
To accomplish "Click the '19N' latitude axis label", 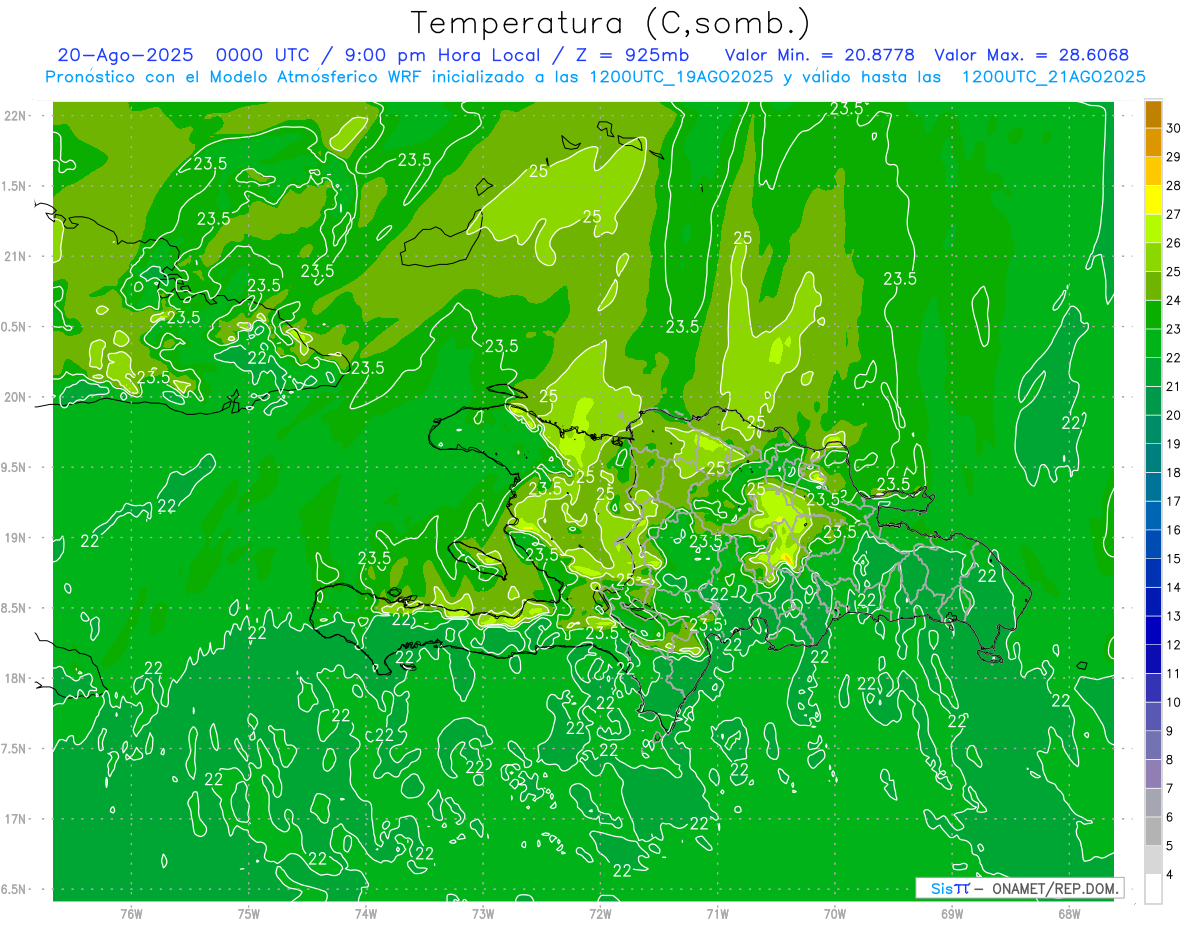I will [16, 537].
